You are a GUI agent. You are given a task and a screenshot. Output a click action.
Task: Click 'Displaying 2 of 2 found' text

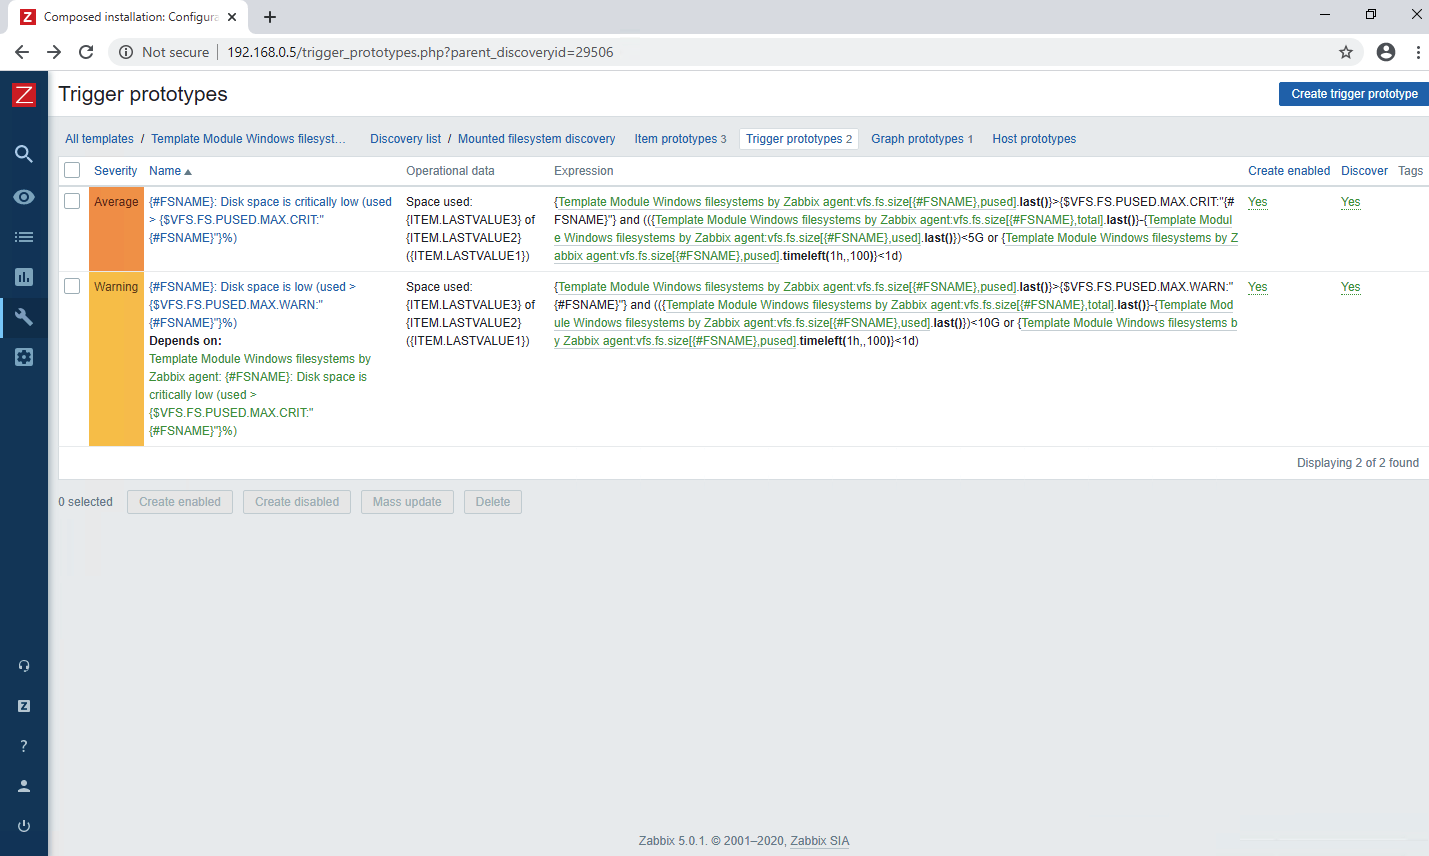click(1358, 463)
